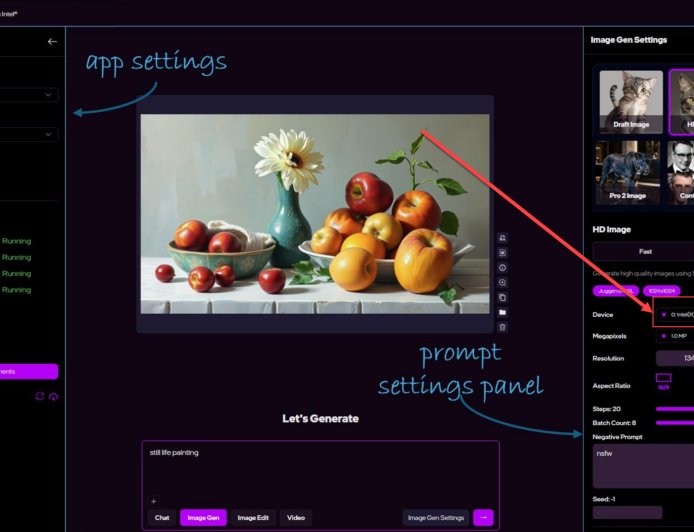Submit the prompt with the purple arrow button
This screenshot has width=694, height=532.
point(483,517)
